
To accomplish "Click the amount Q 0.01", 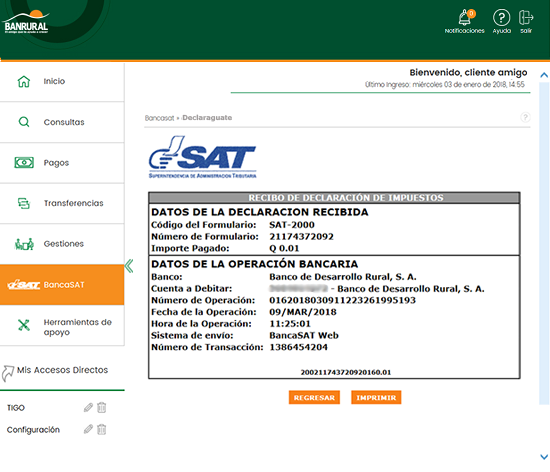I will pos(284,248).
